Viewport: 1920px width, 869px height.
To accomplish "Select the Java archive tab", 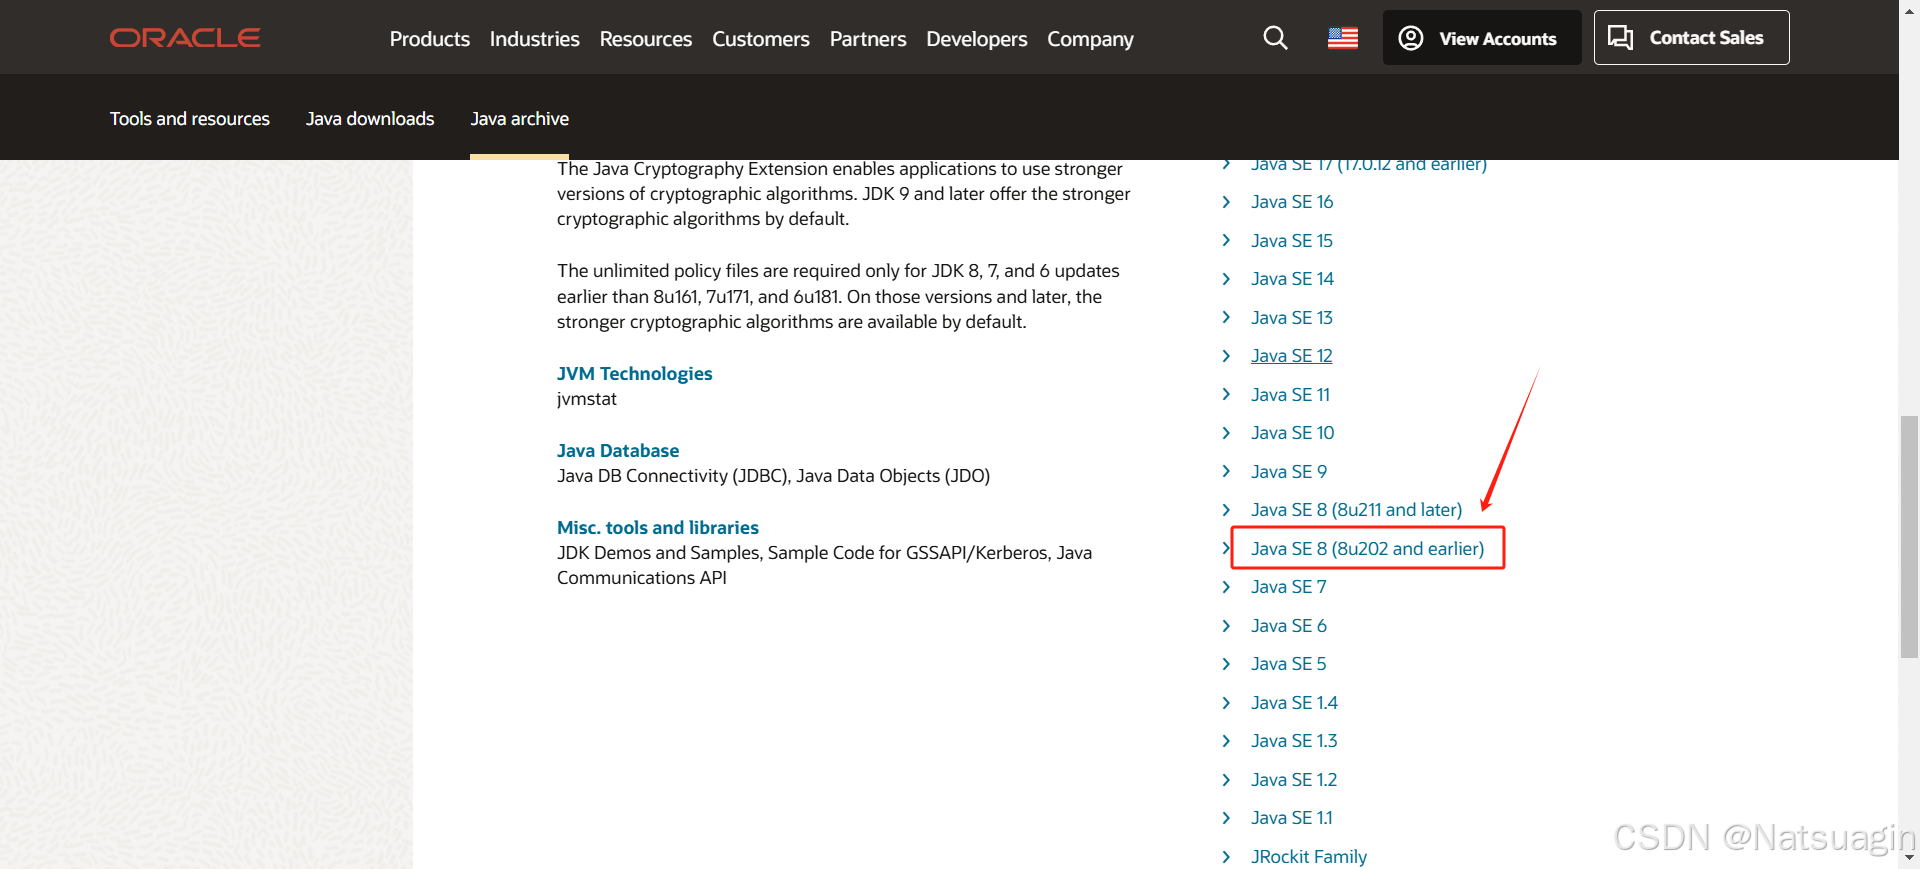I will click(x=520, y=119).
